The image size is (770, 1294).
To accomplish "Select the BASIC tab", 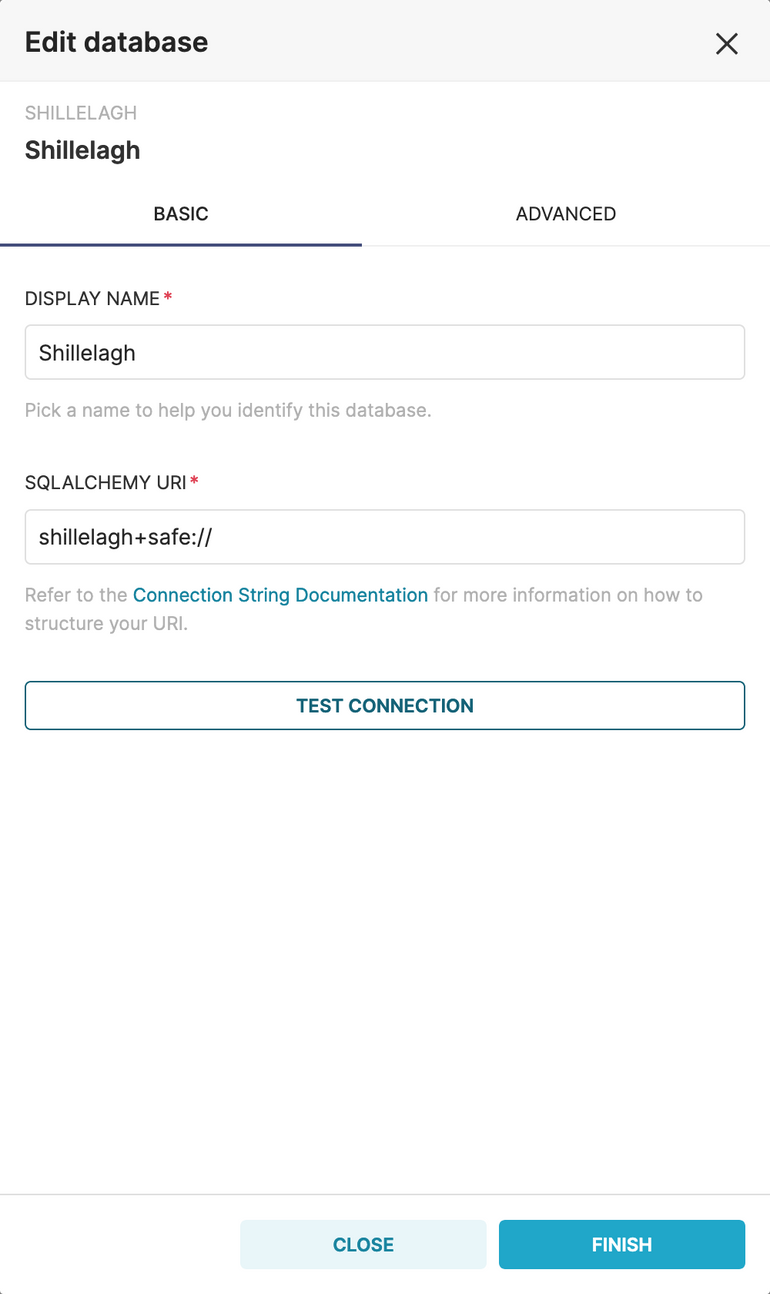I will click(181, 213).
